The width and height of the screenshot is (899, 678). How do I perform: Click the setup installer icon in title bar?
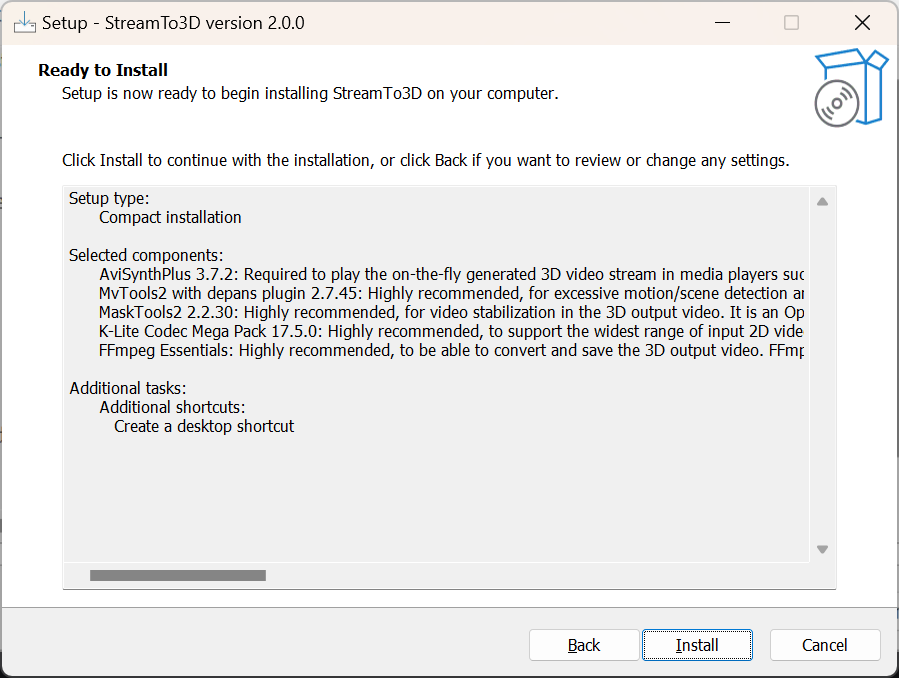[25, 23]
